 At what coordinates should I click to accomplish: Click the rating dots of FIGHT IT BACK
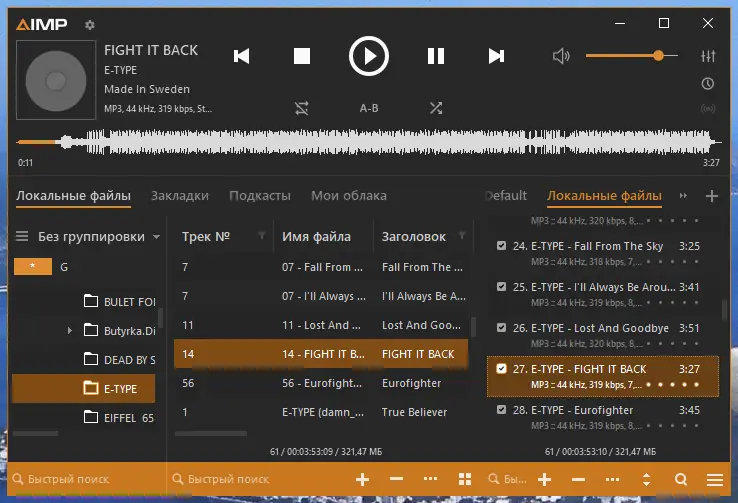pyautogui.click(x=673, y=384)
